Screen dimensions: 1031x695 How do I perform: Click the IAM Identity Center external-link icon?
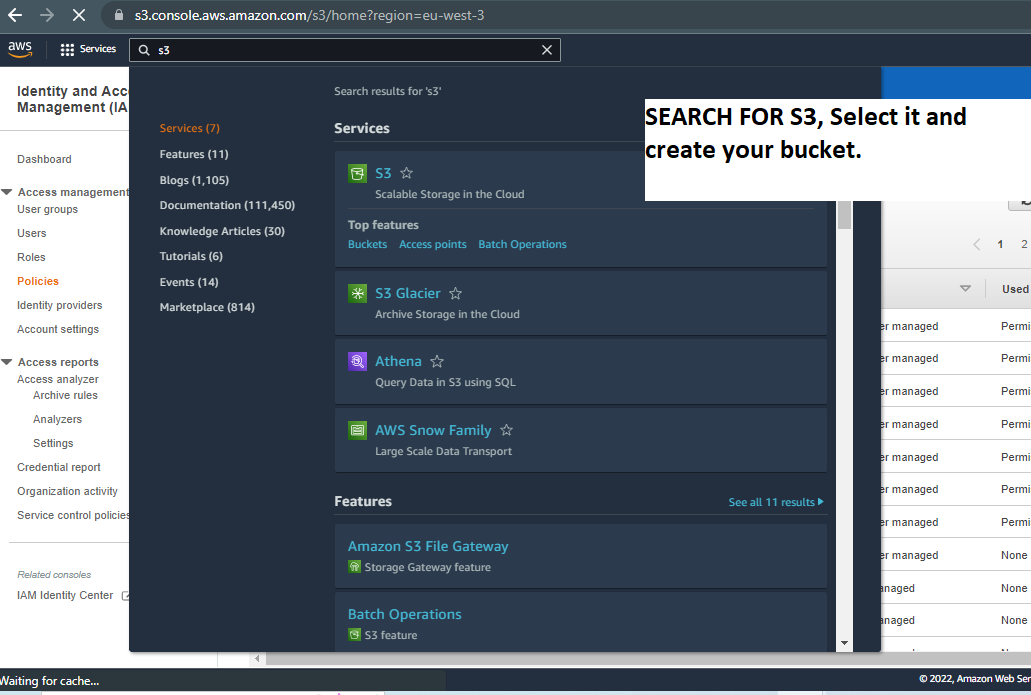(125, 596)
